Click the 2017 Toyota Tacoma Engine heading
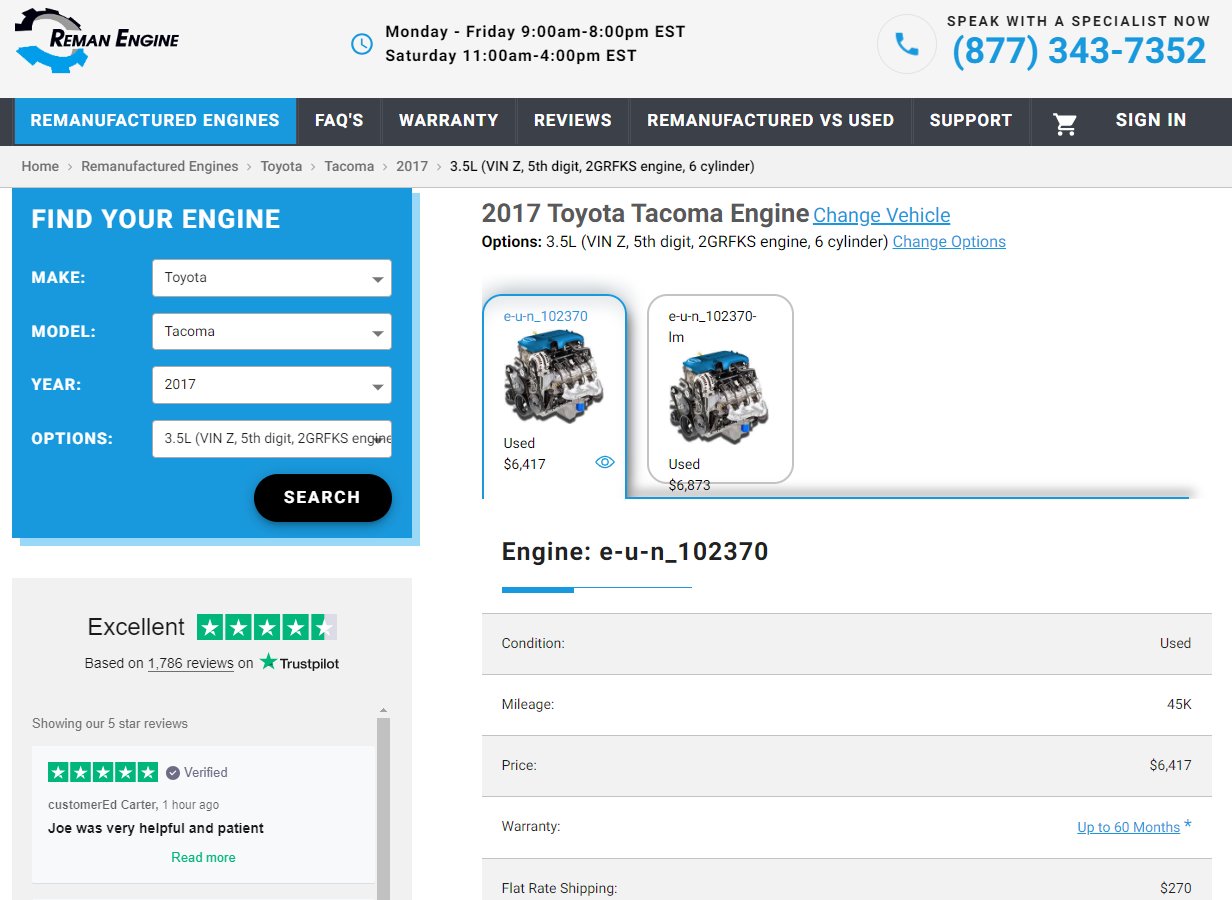This screenshot has height=900, width=1232. coord(645,214)
